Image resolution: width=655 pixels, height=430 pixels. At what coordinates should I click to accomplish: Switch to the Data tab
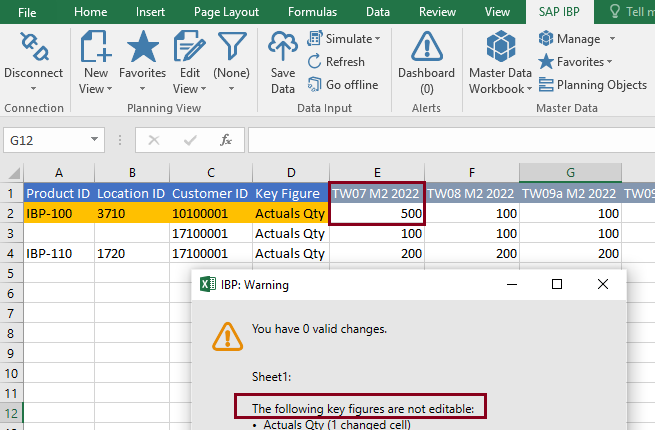tap(378, 12)
